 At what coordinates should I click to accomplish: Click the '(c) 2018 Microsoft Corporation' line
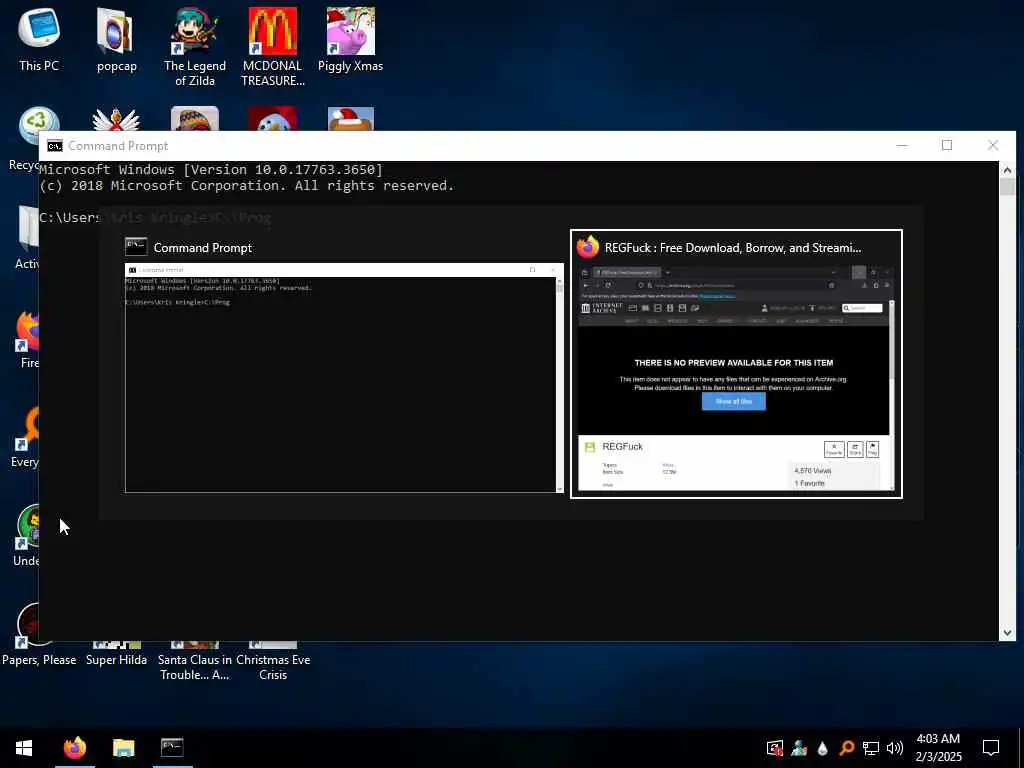247,185
